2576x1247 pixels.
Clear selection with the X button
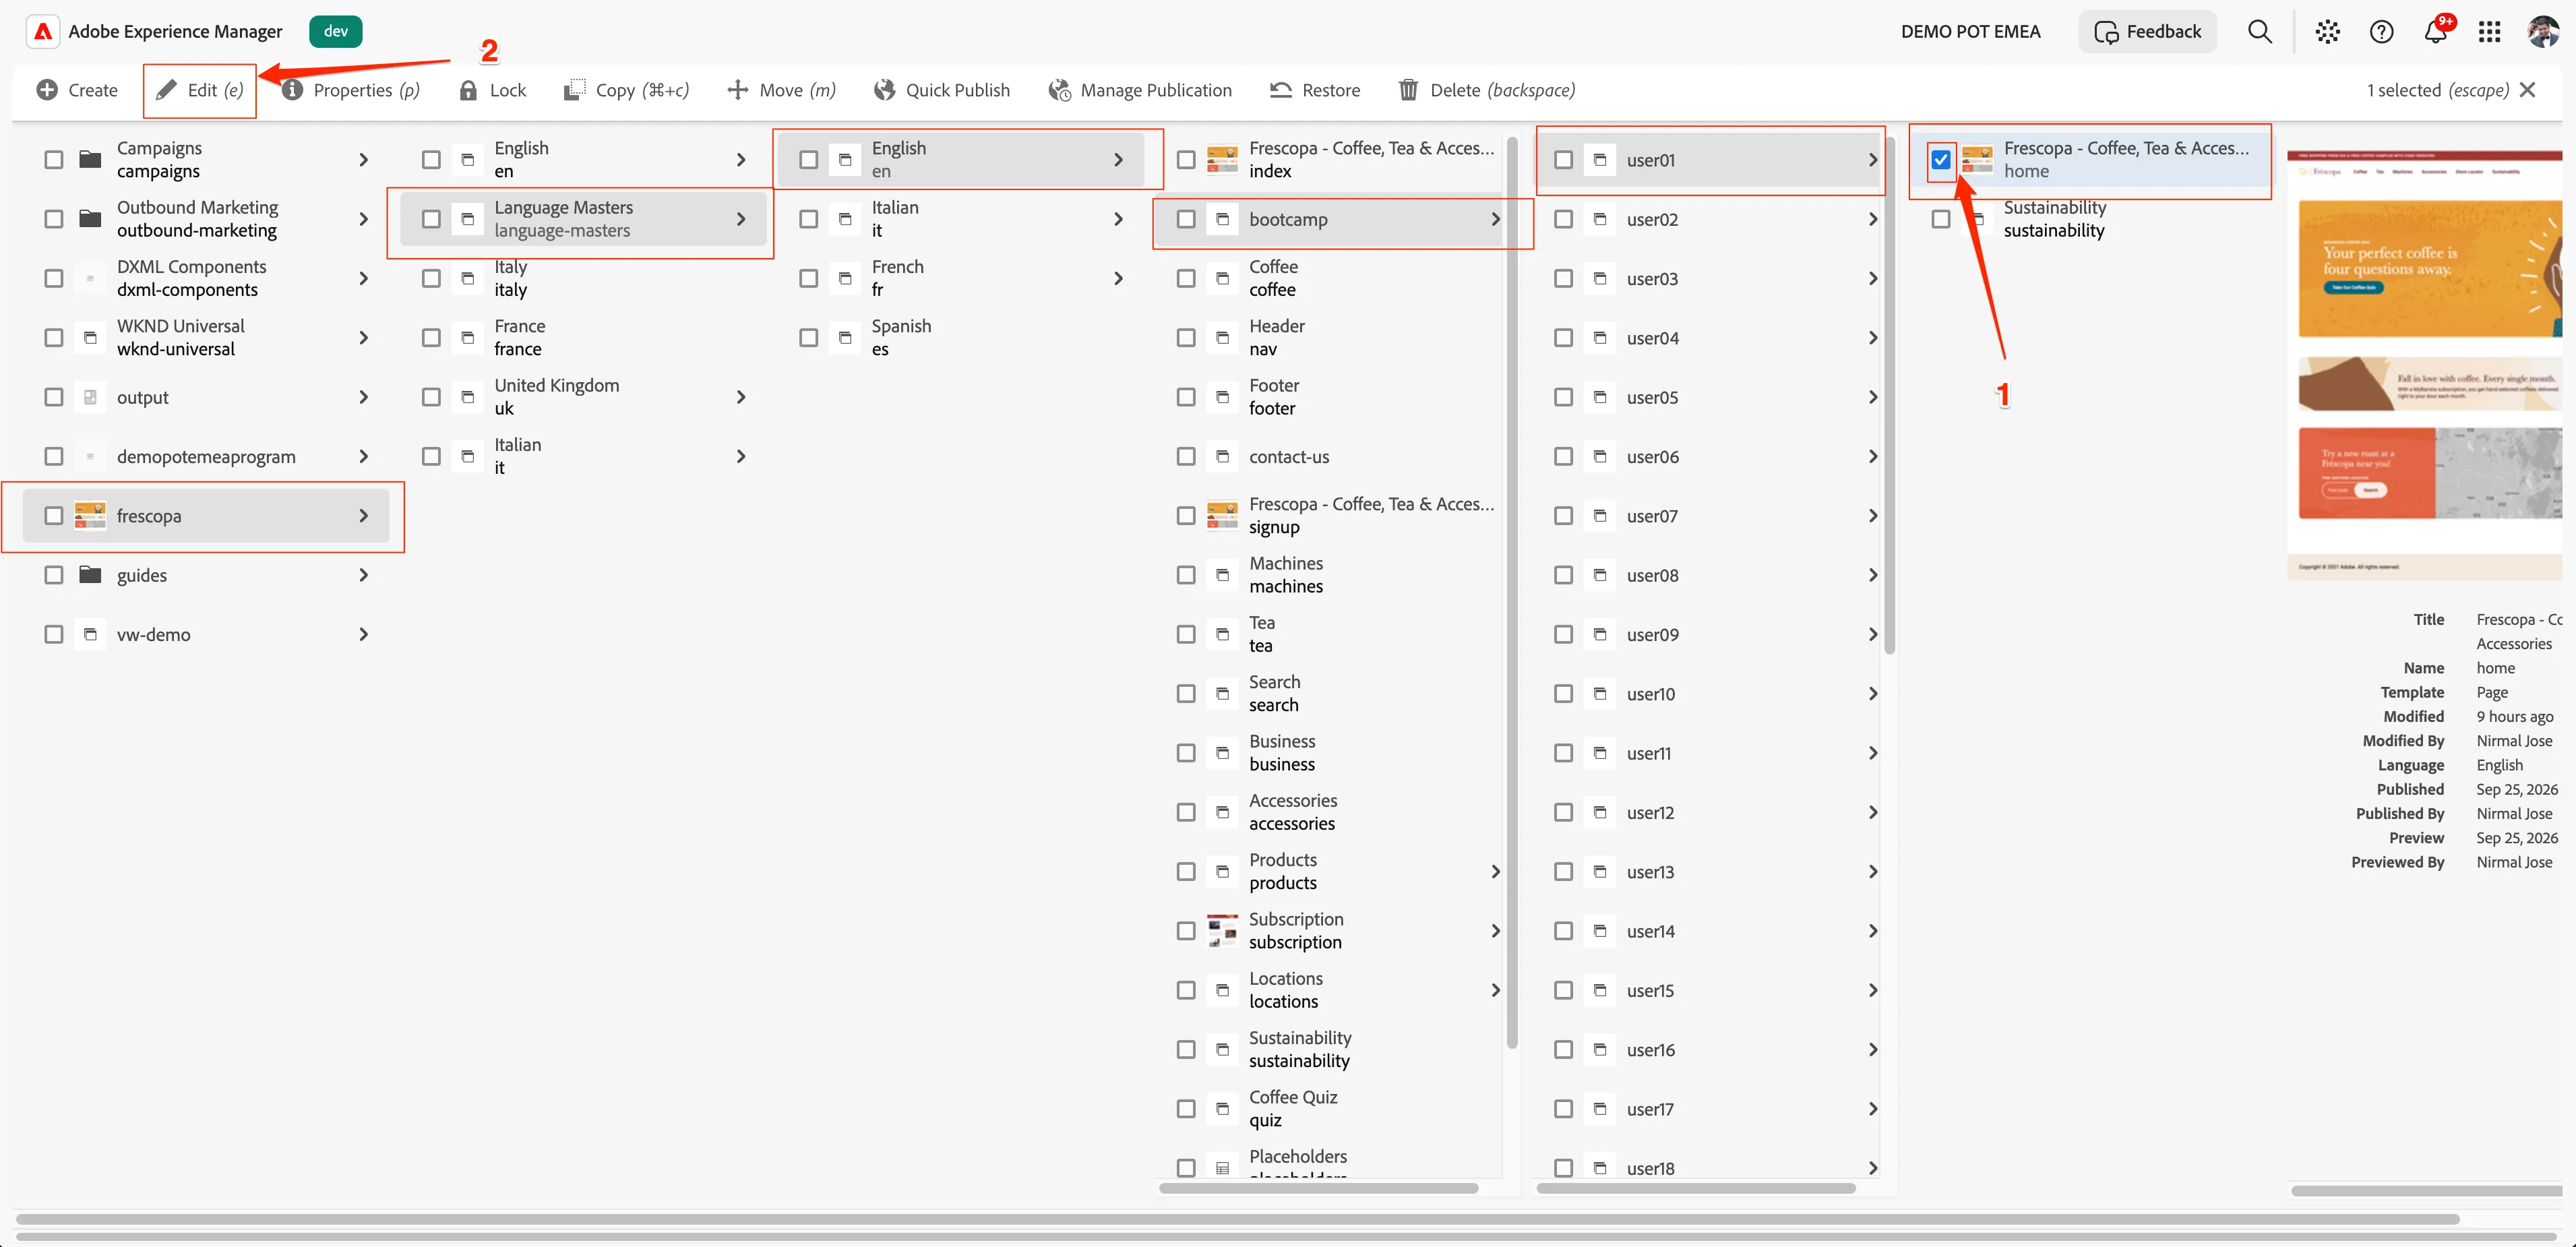pyautogui.click(x=2528, y=90)
